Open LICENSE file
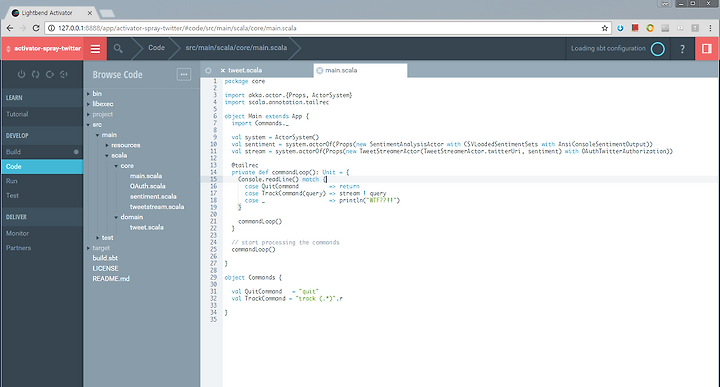The width and height of the screenshot is (720, 387). [x=105, y=269]
